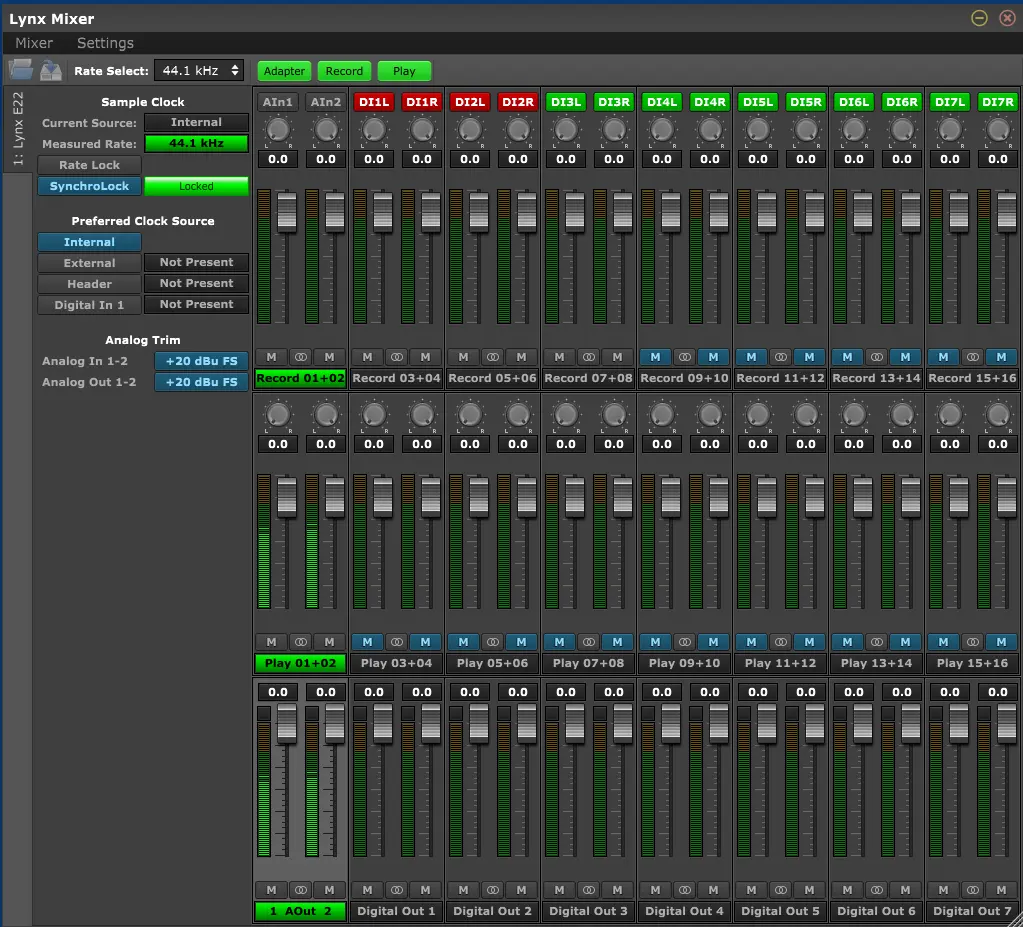
Task: Click the AIn1 fader handle in Record 01+02
Action: [287, 210]
